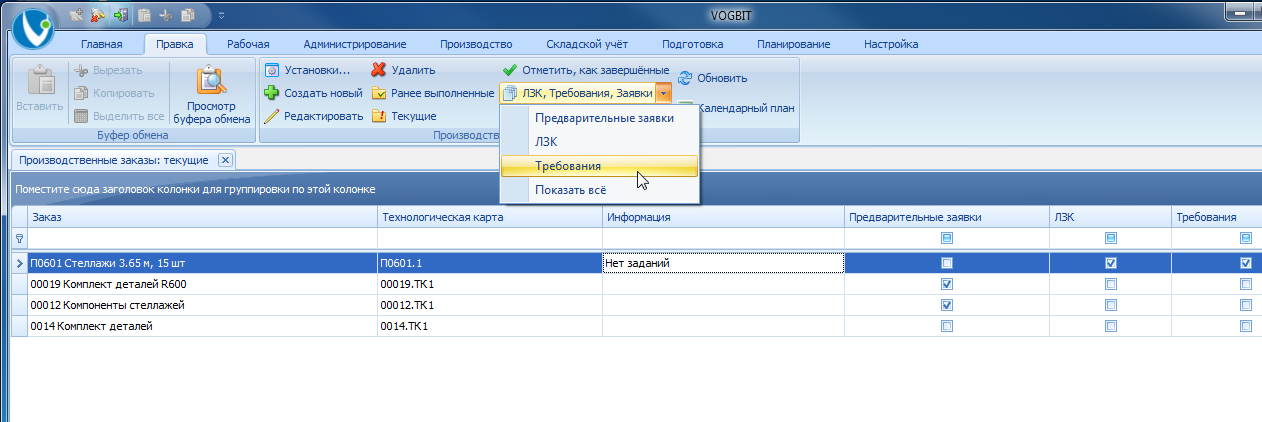
Task: Click filter field under Технологическая карта column
Action: 490,238
